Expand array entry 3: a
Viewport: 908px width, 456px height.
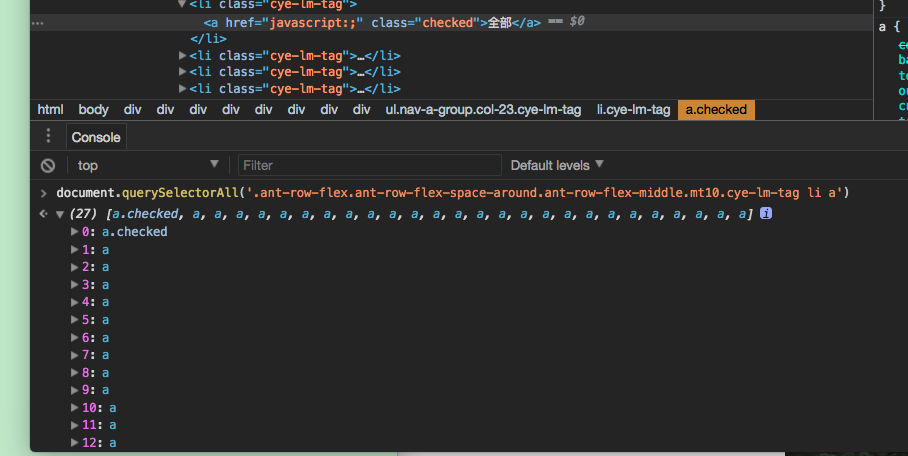click(74, 284)
